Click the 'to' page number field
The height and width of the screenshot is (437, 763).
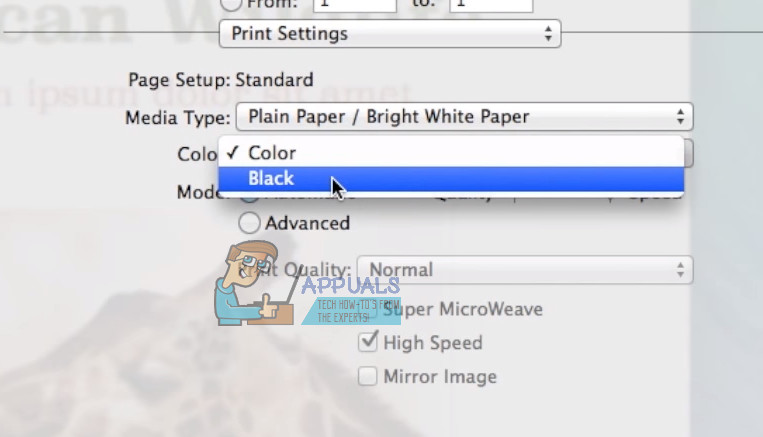coord(490,5)
